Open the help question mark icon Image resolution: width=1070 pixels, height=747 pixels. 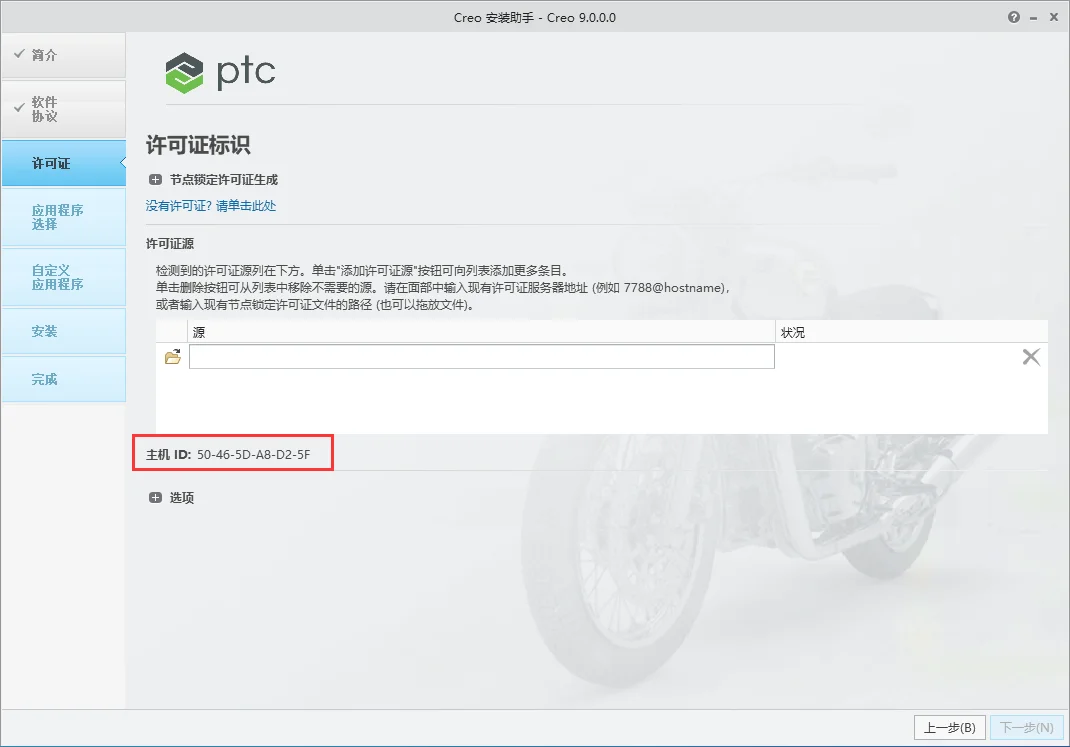pyautogui.click(x=1013, y=18)
